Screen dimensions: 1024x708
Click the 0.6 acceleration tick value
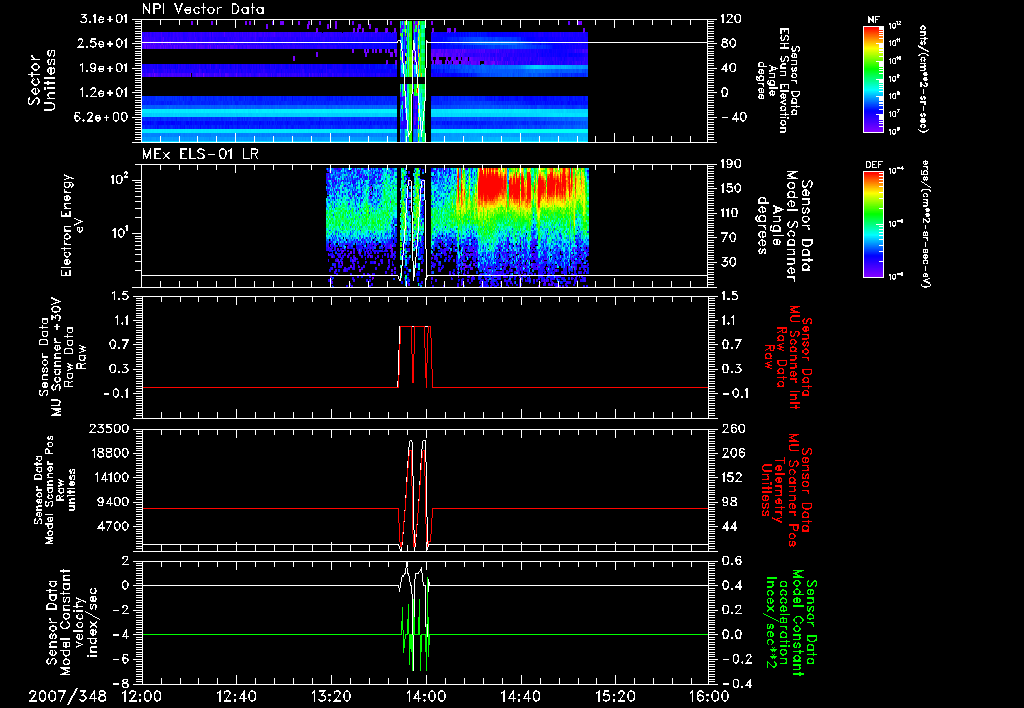(x=731, y=561)
